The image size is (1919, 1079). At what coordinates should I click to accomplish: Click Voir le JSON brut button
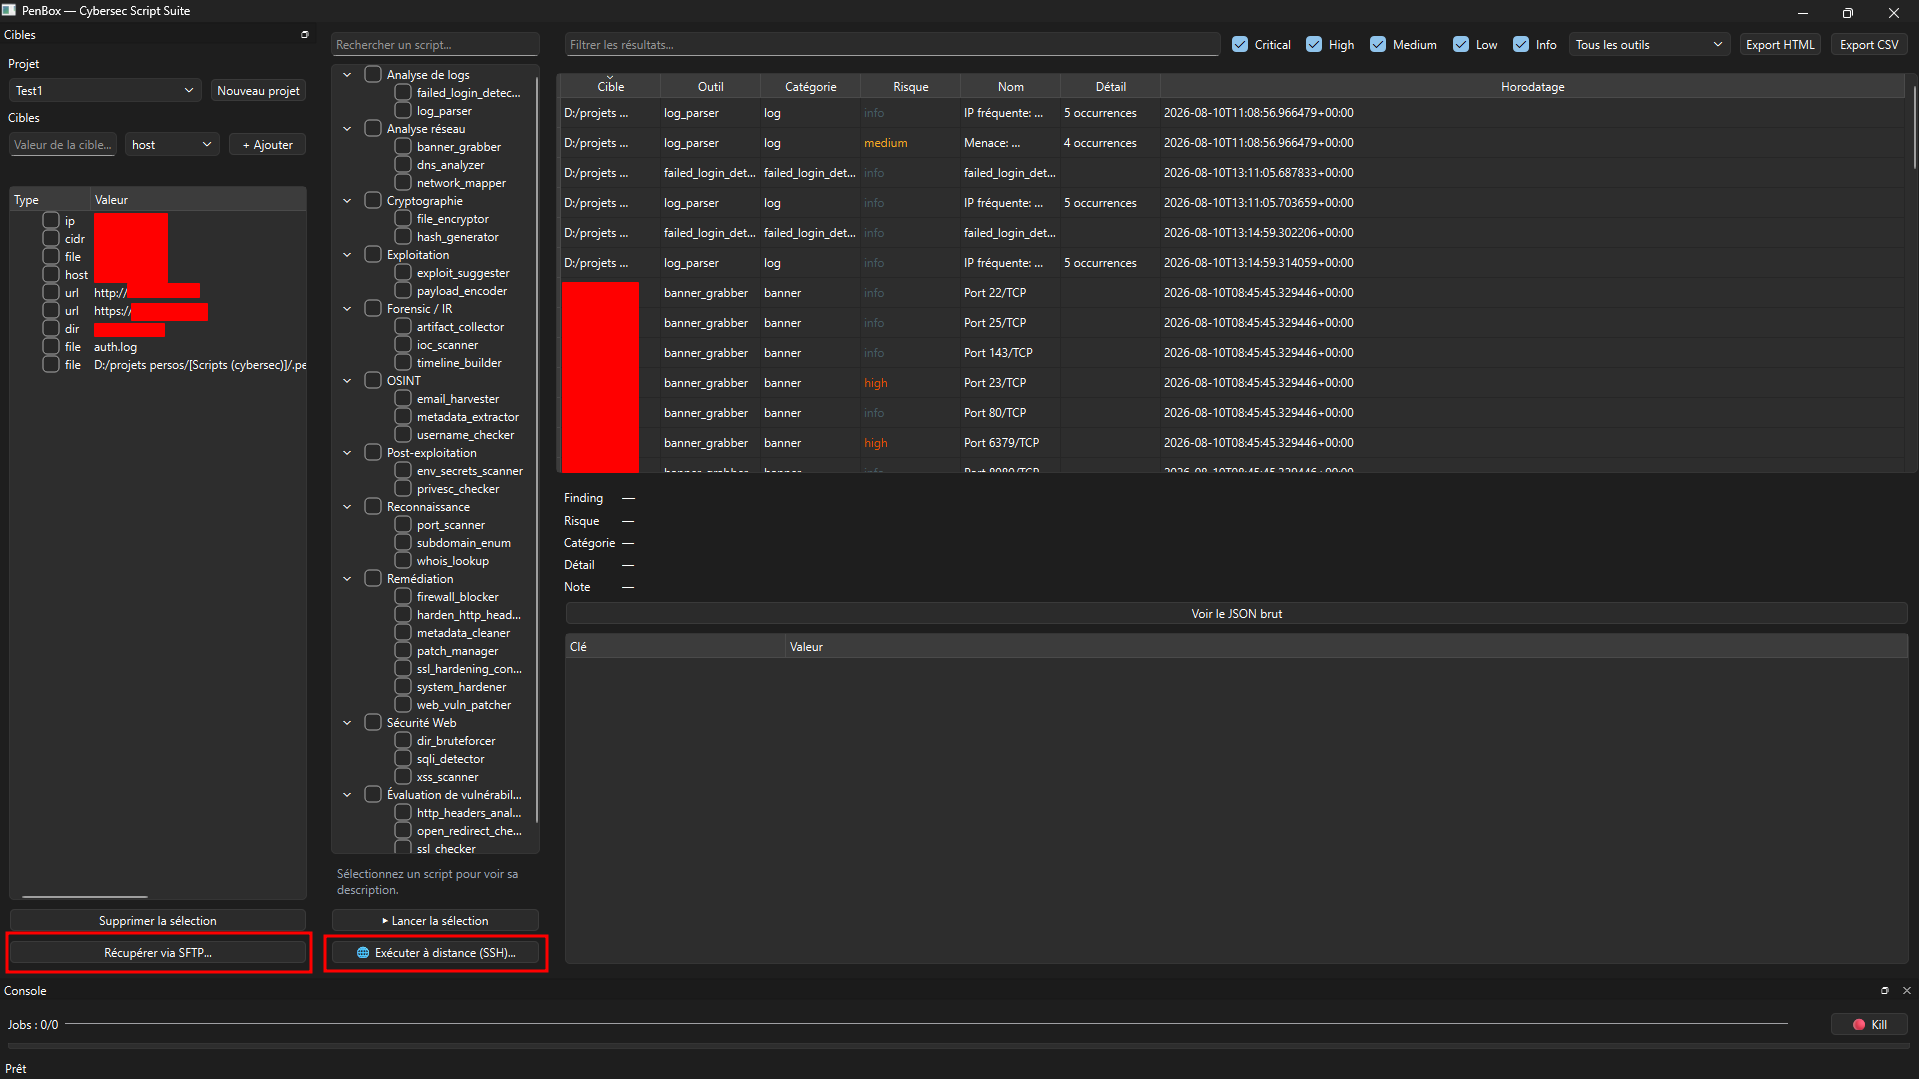[x=1236, y=614]
